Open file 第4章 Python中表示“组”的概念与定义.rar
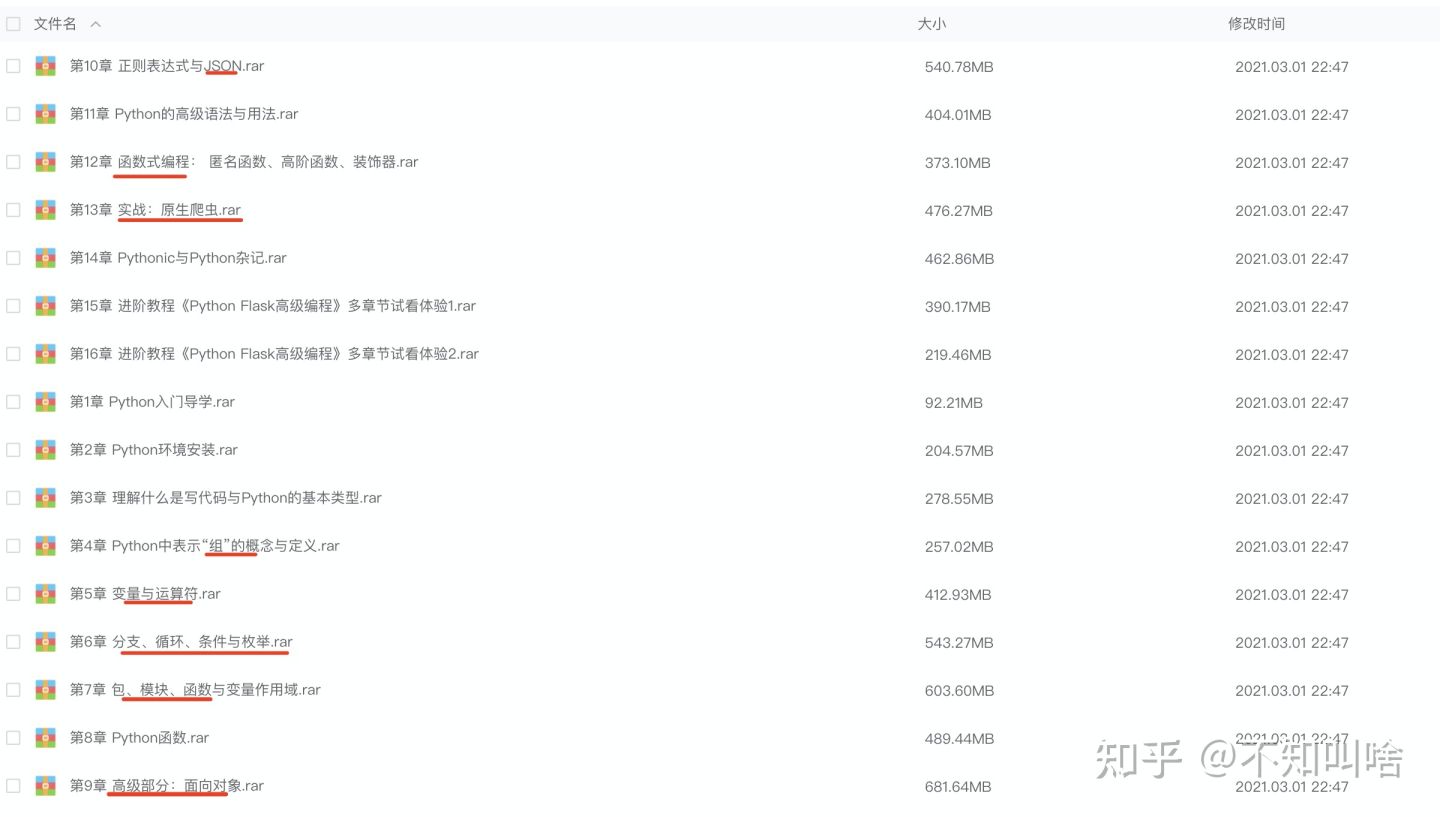 (x=205, y=546)
